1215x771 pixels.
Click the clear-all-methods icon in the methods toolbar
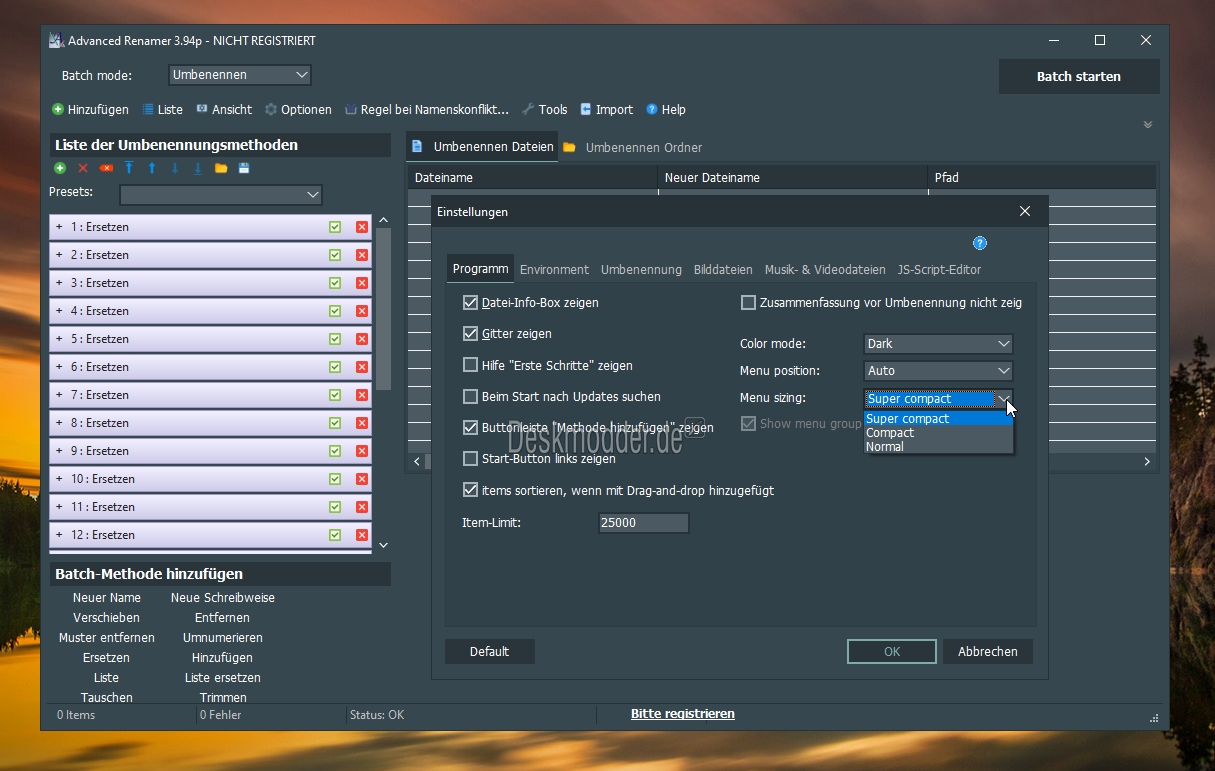[x=106, y=168]
